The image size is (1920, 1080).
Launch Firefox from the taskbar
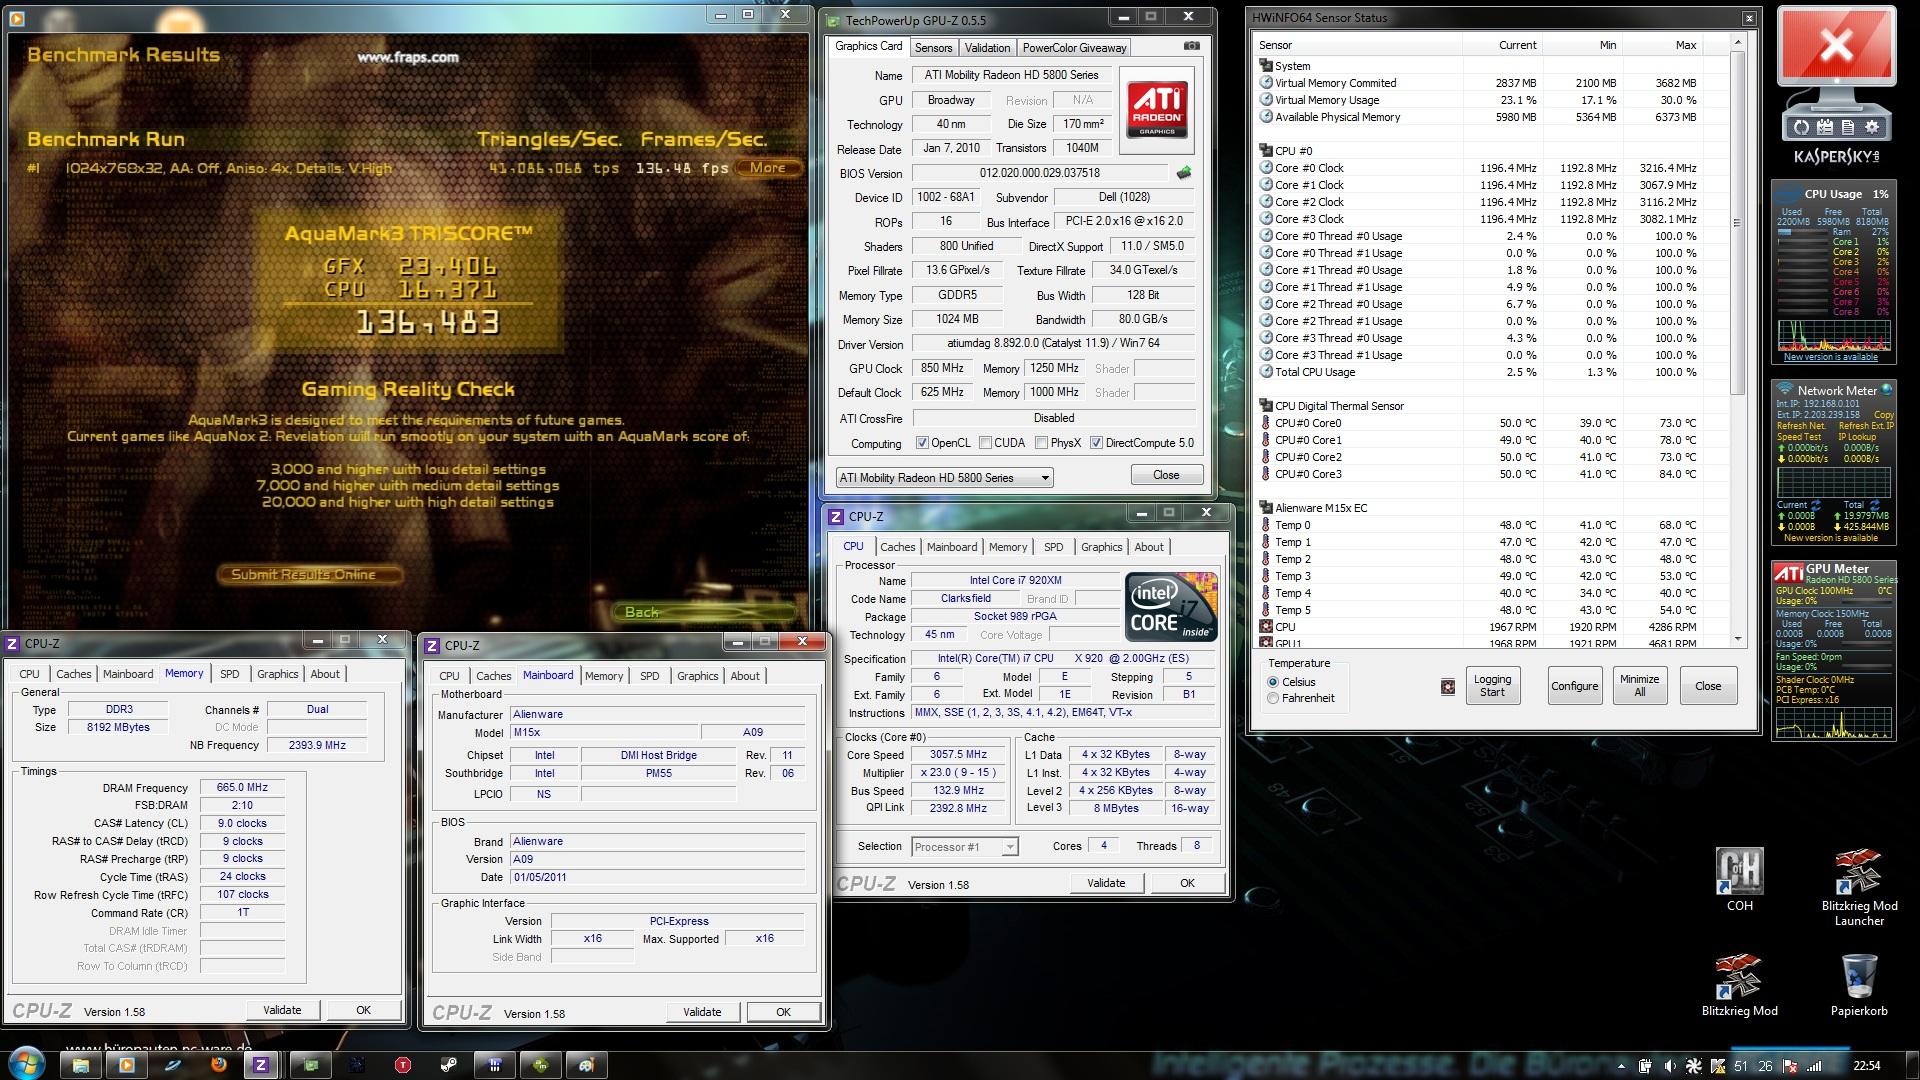218,1065
